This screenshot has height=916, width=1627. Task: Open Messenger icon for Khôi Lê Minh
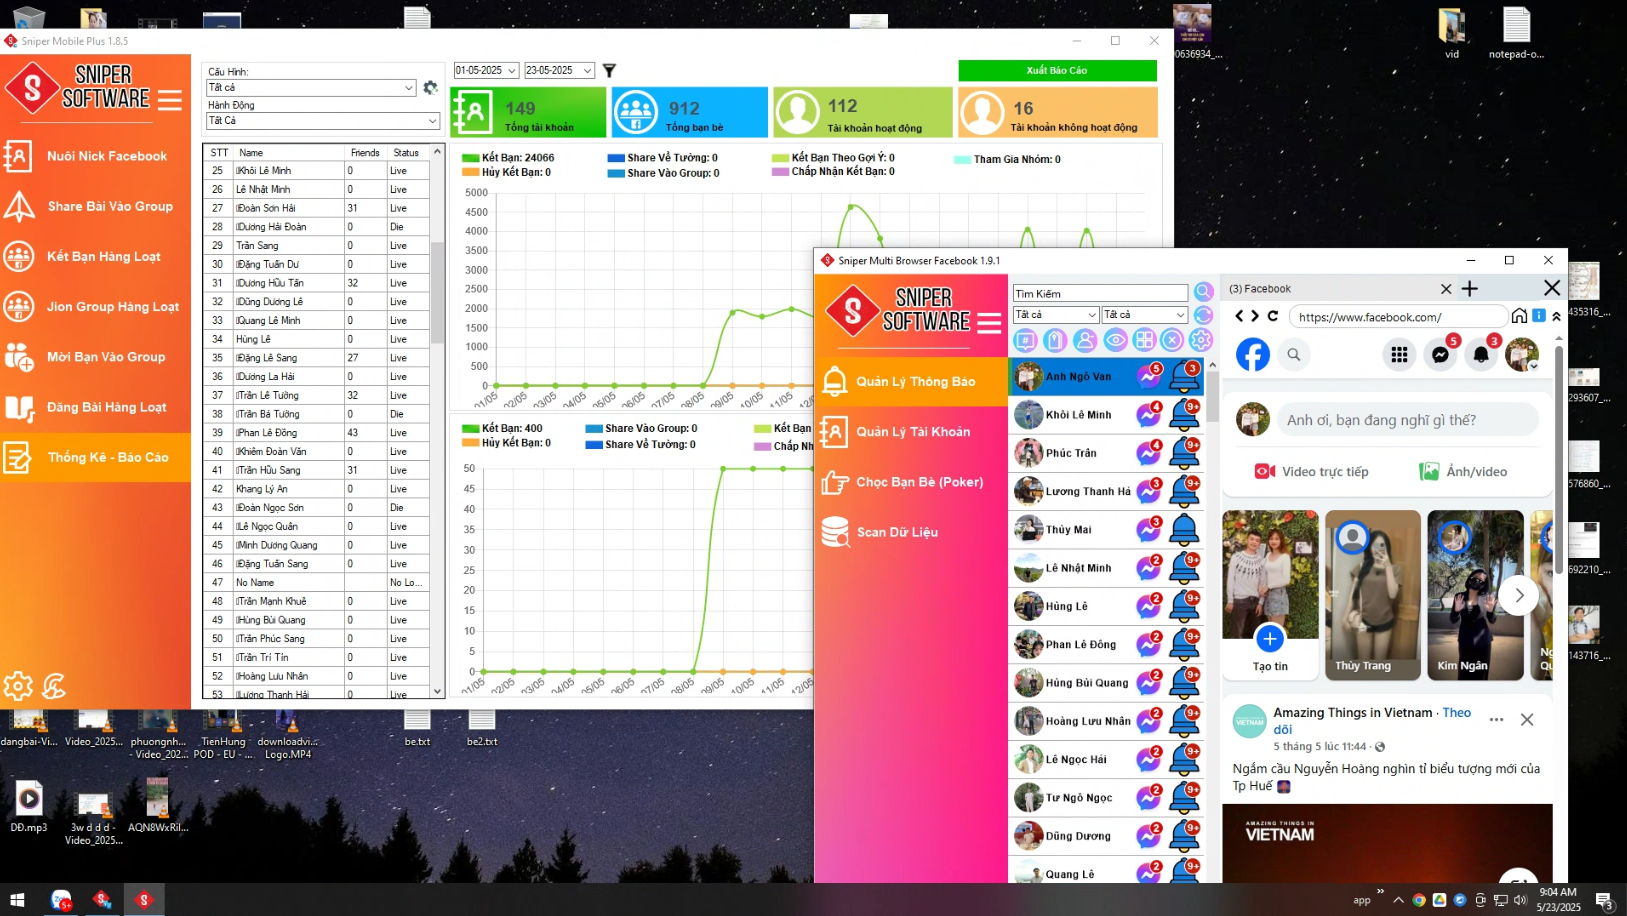click(x=1148, y=415)
